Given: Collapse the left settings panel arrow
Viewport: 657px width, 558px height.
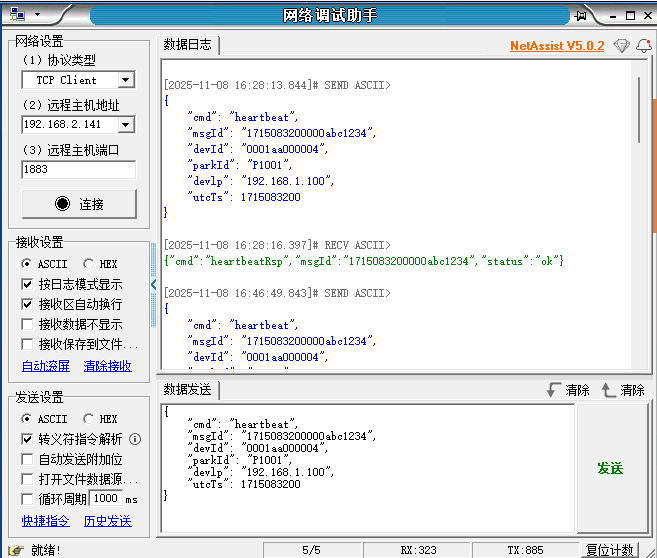Looking at the screenshot, I should (153, 284).
